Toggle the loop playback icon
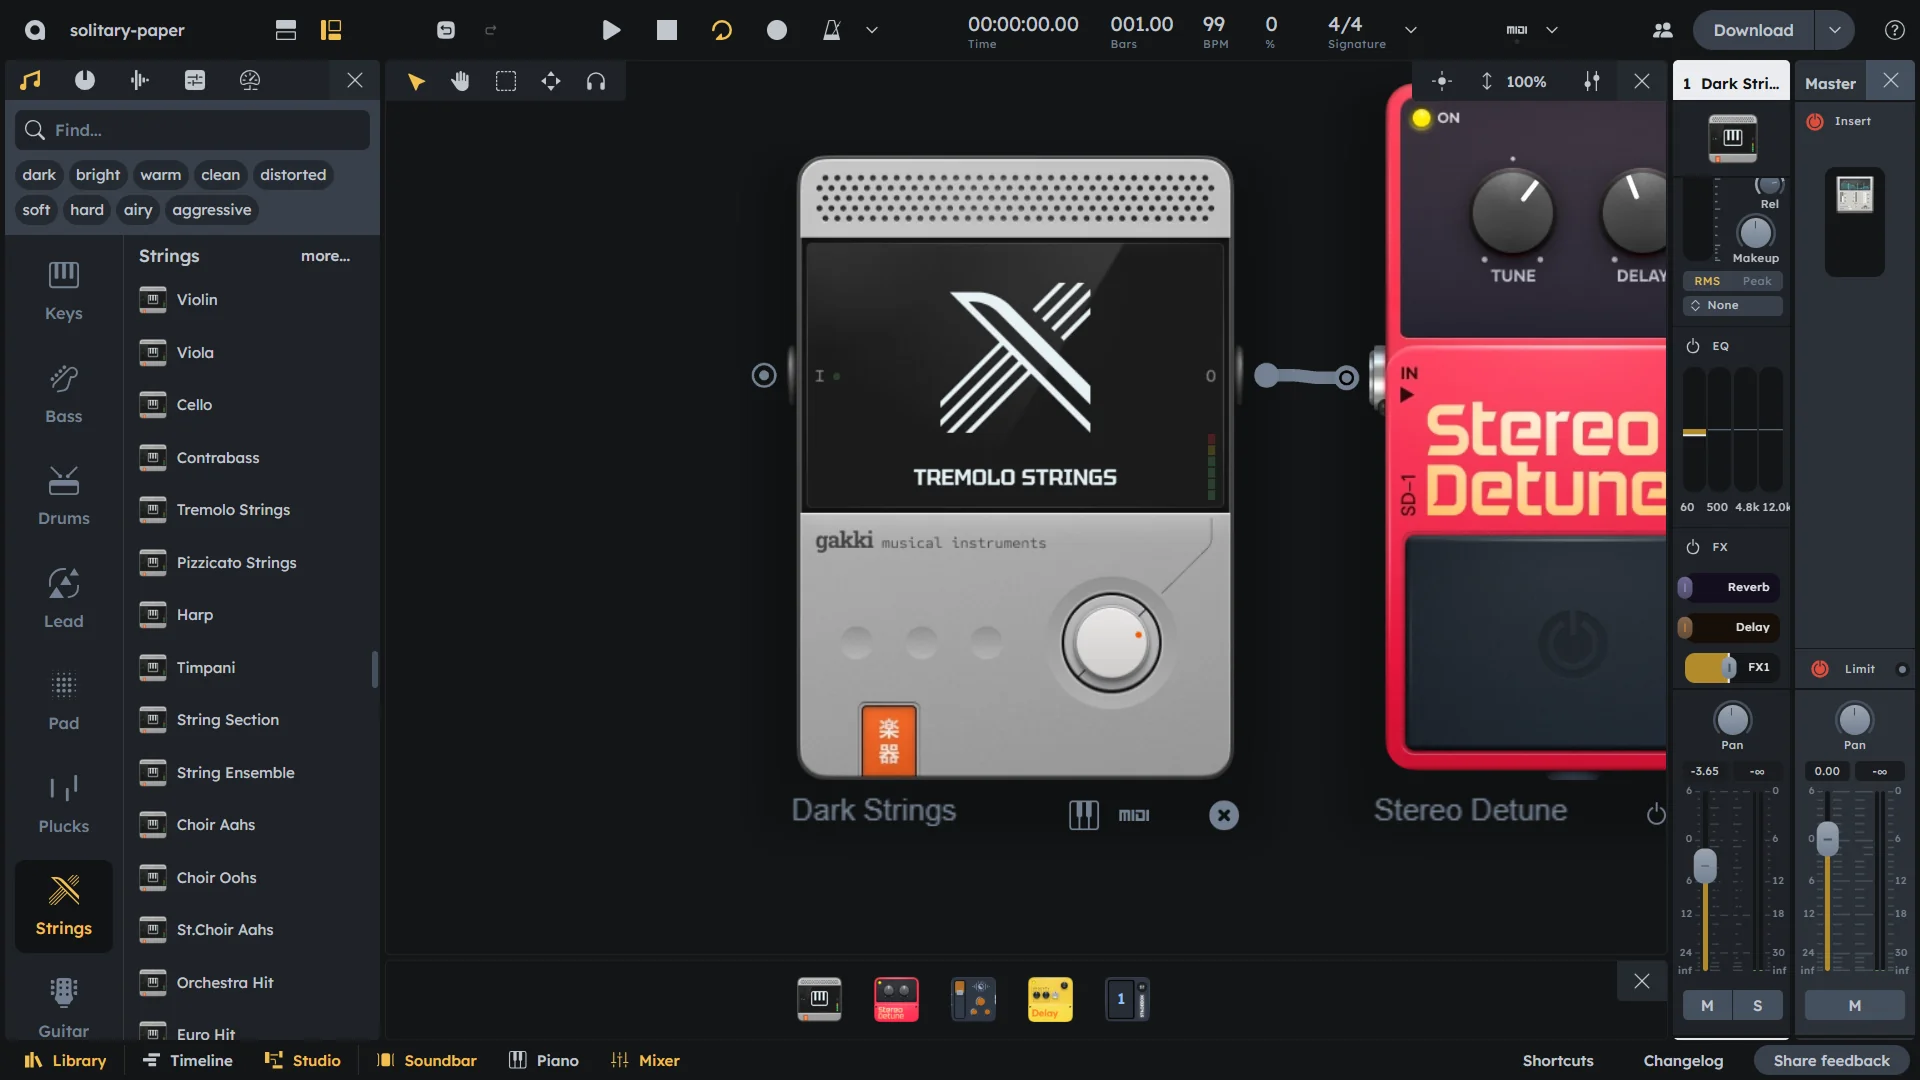1920x1080 pixels. tap(721, 30)
